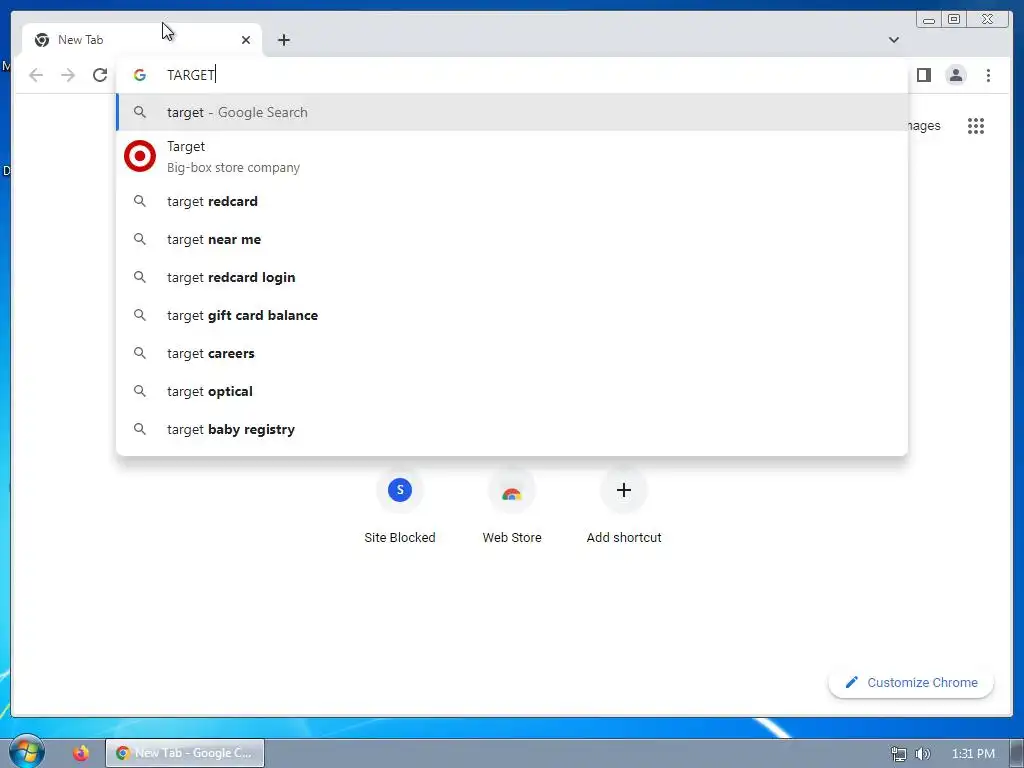Viewport: 1024px width, 768px height.
Task: Click the Chrome favicon on the New Tab tab
Action: pos(42,40)
